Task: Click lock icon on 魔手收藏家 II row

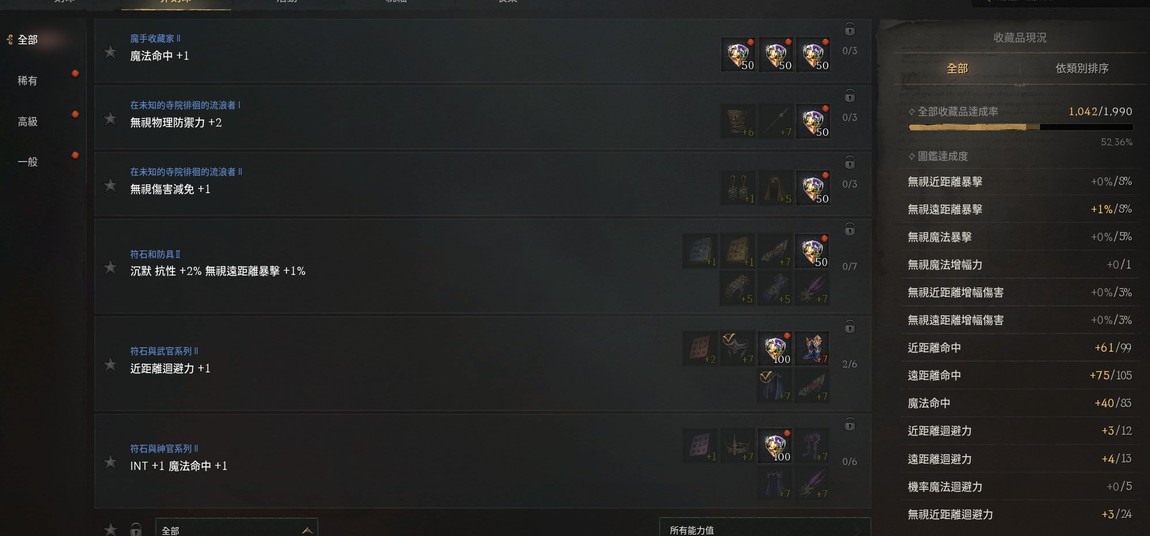Action: pyautogui.click(x=849, y=30)
